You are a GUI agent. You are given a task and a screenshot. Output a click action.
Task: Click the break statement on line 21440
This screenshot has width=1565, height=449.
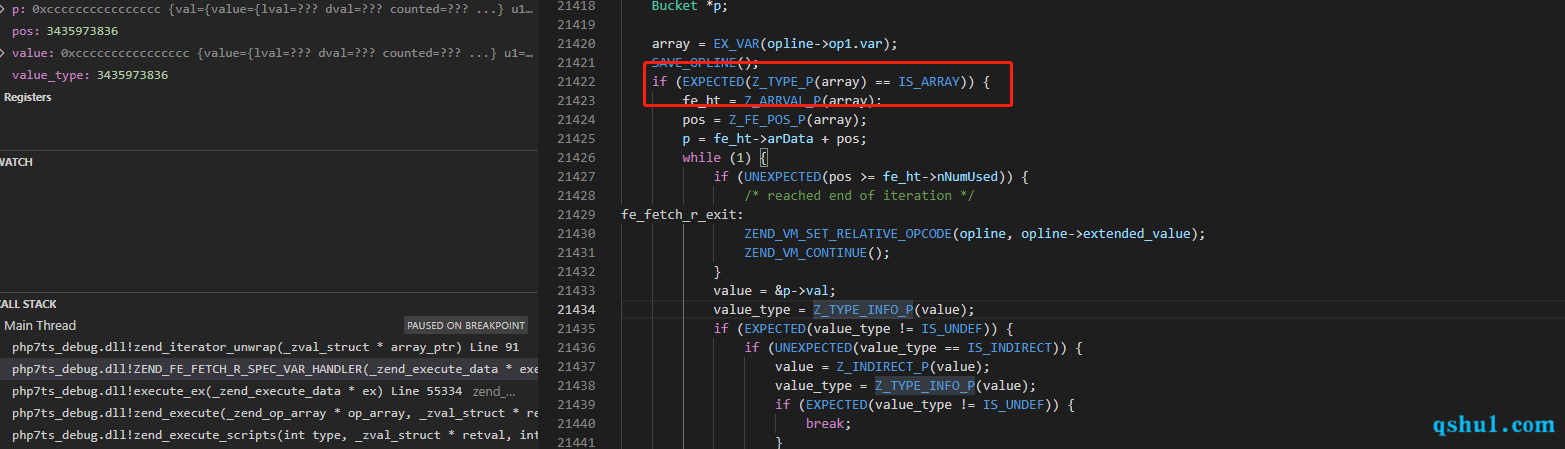pyautogui.click(x=829, y=424)
